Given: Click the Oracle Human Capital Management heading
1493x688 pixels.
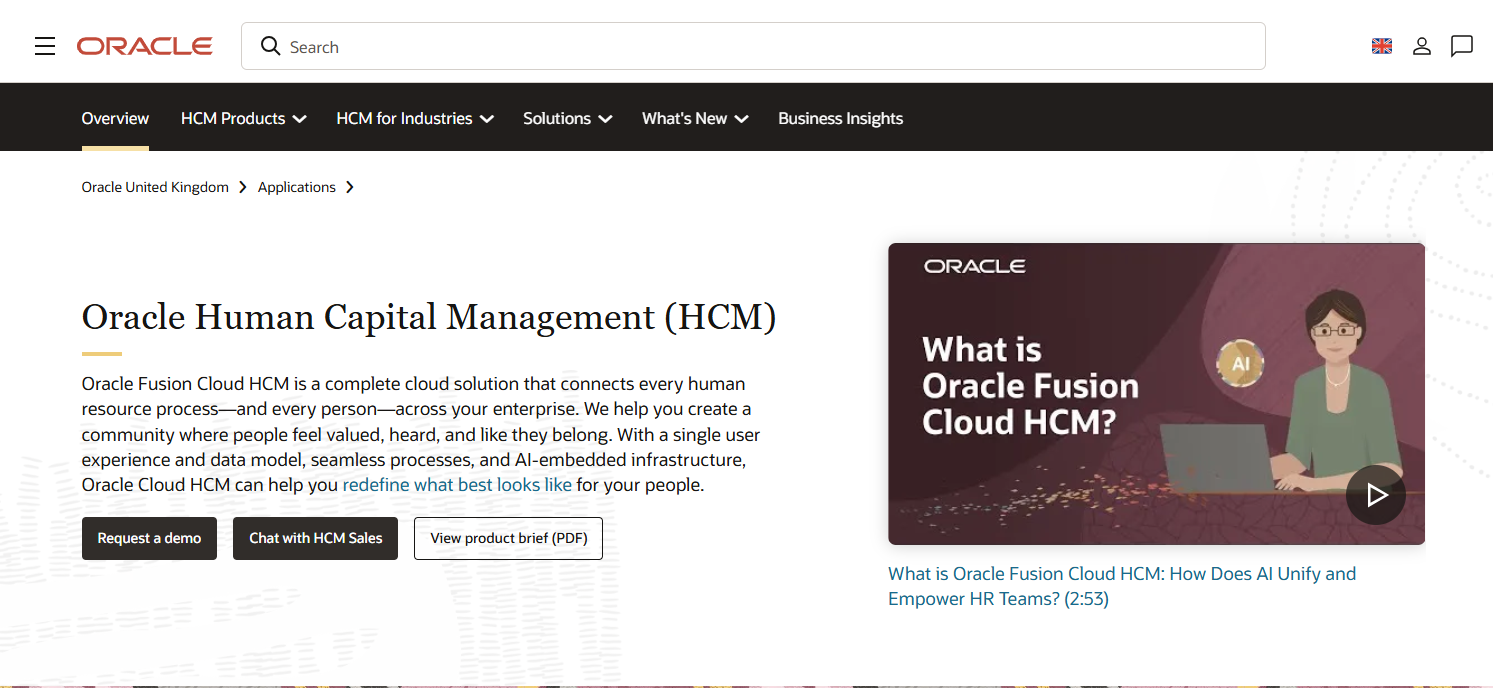Looking at the screenshot, I should (x=429, y=317).
